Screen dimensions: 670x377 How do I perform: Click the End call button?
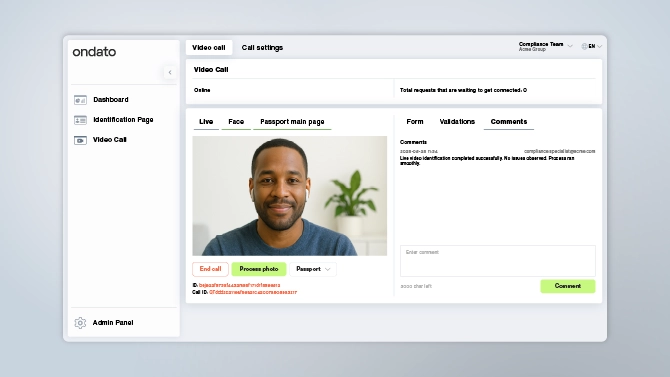click(x=210, y=269)
